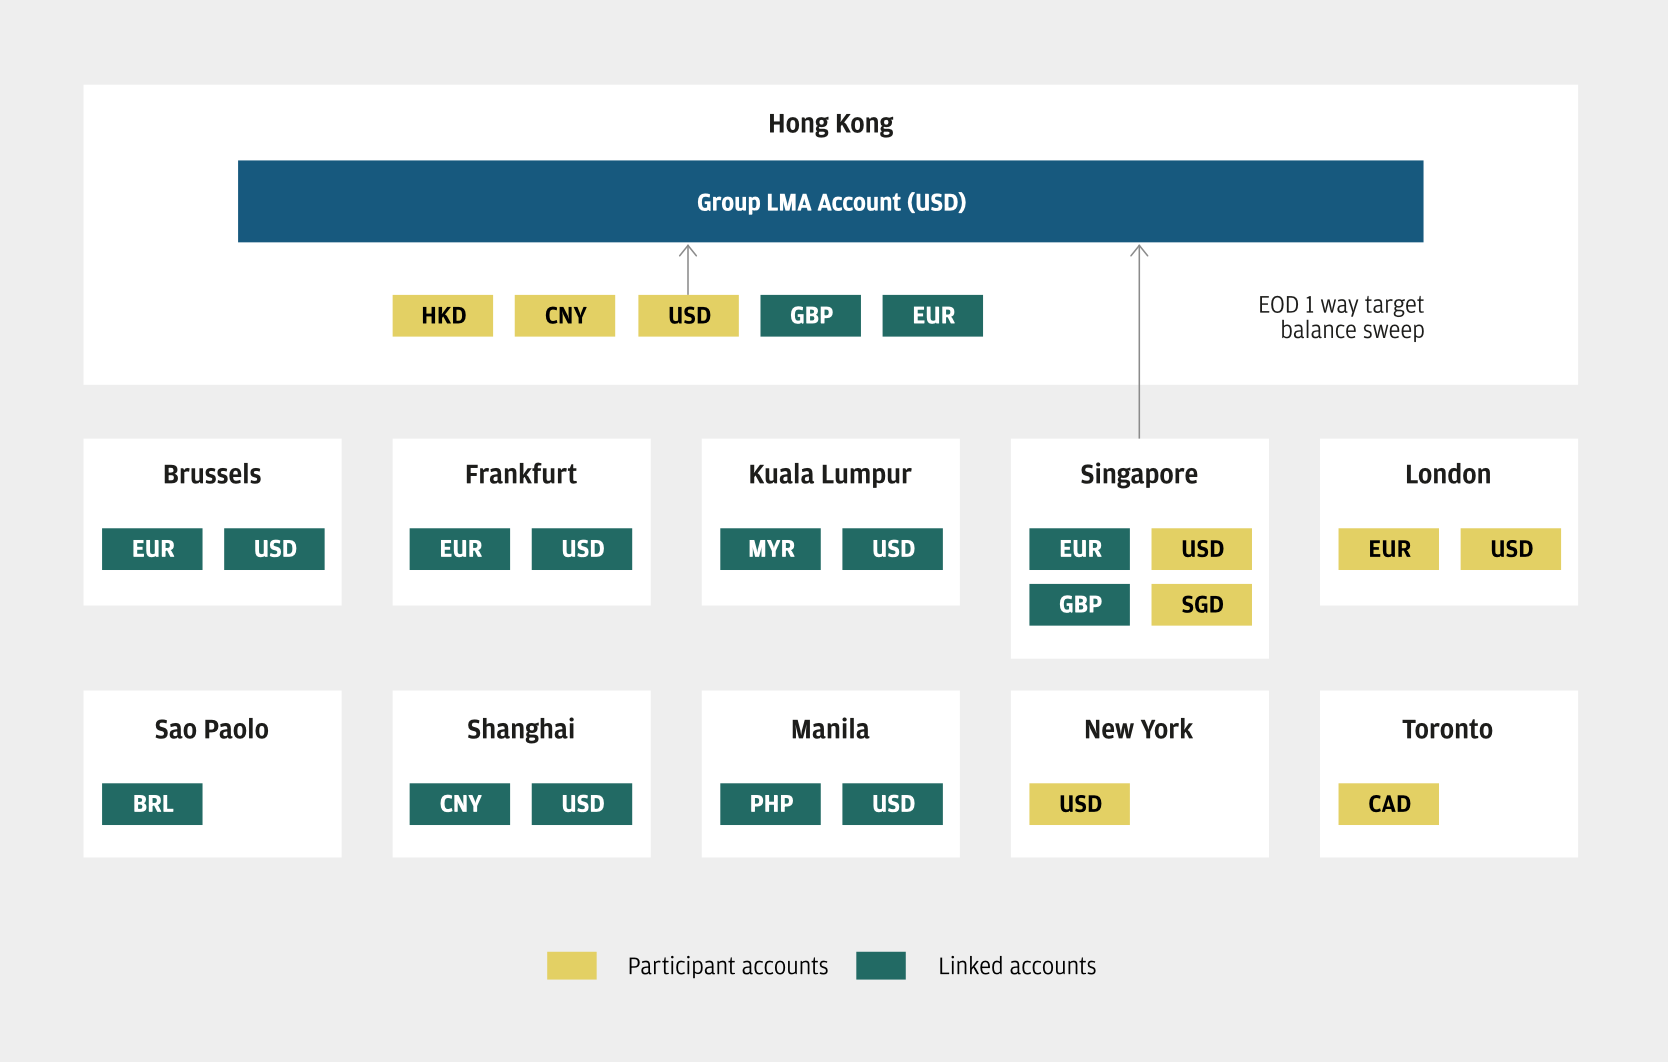Image resolution: width=1668 pixels, height=1062 pixels.
Task: Select the EUR account under London
Action: click(1388, 549)
